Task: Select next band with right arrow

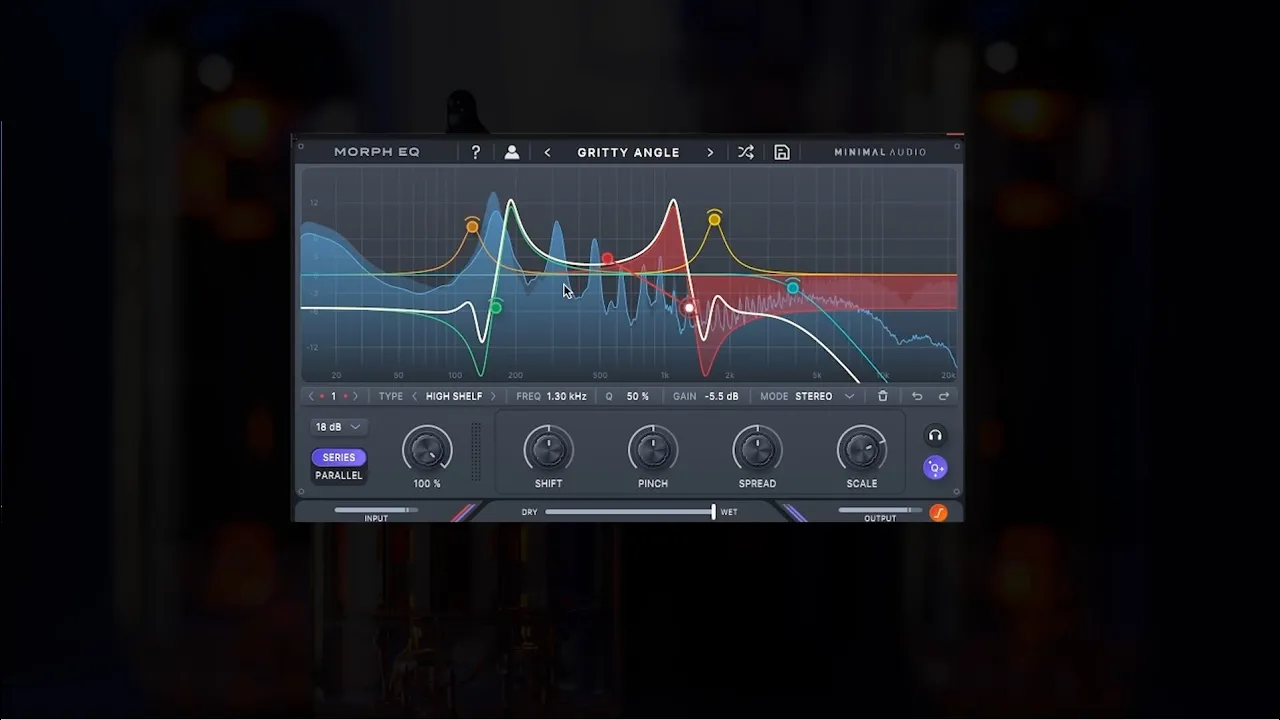Action: click(355, 396)
